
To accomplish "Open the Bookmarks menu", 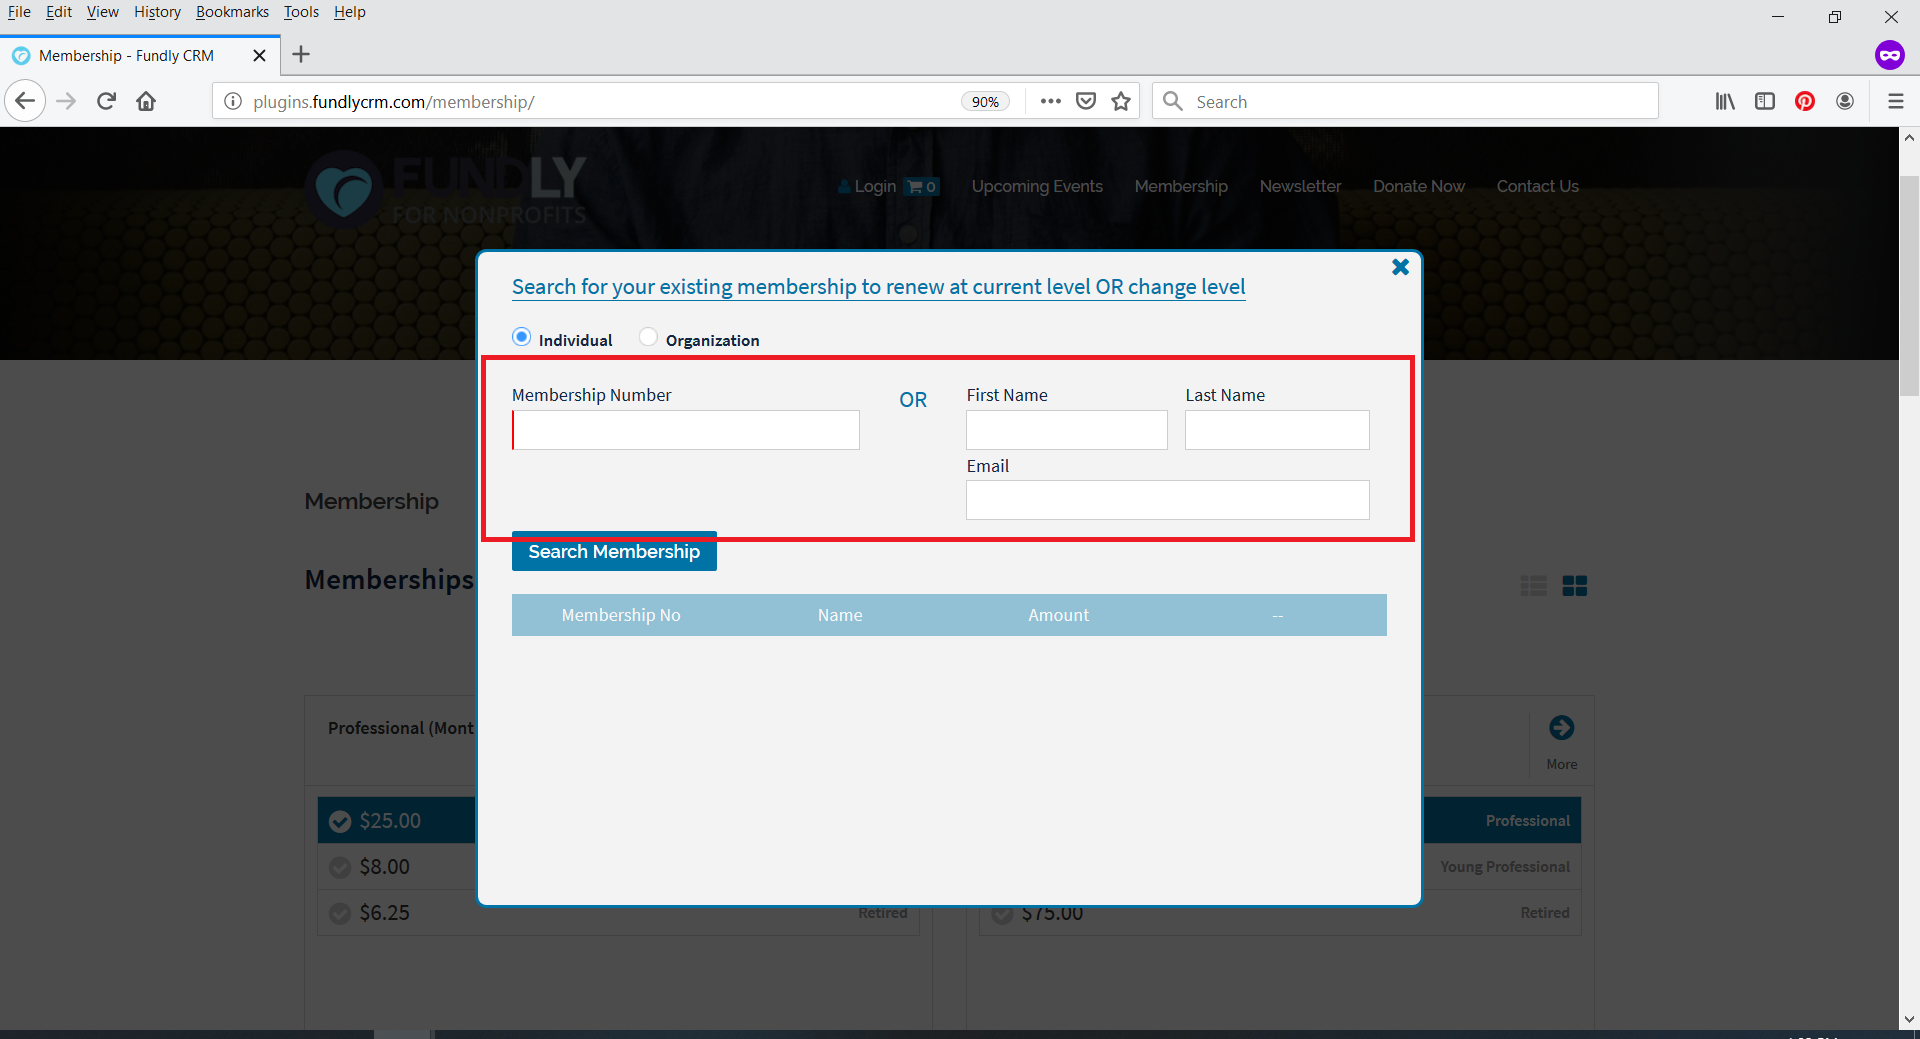I will pyautogui.click(x=232, y=12).
